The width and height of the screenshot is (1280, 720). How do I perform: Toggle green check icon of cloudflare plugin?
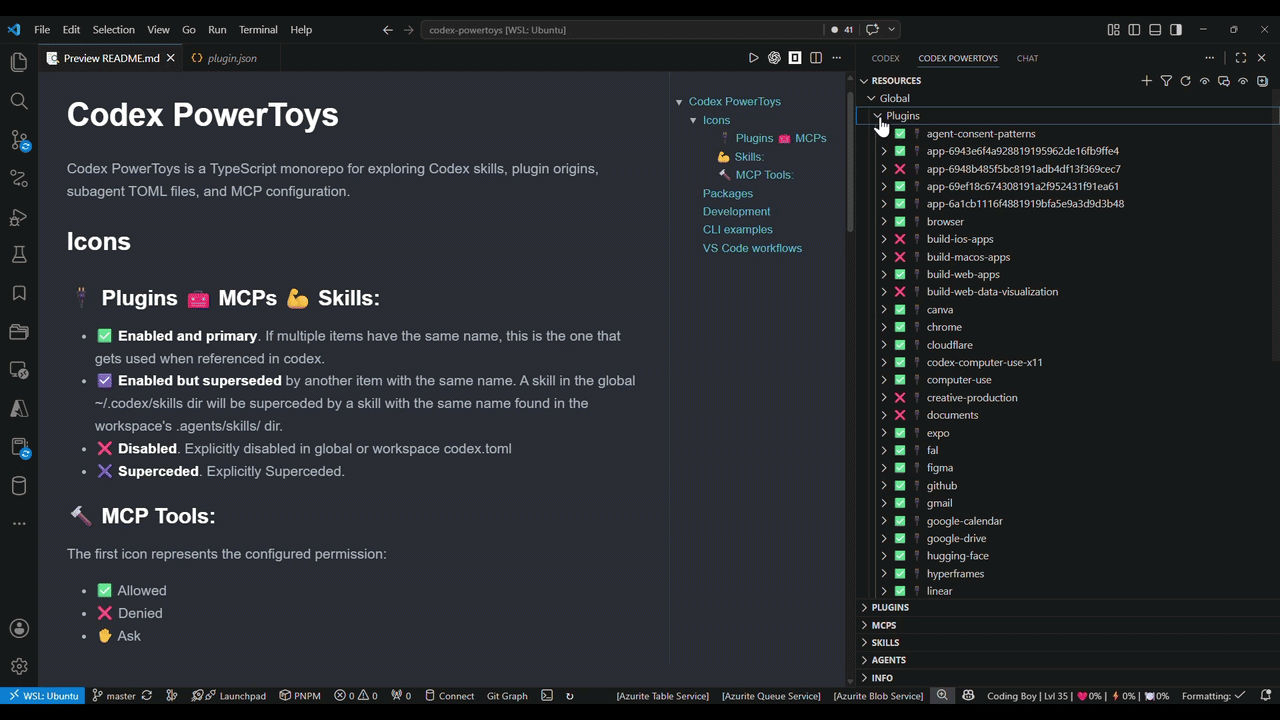tap(900, 345)
